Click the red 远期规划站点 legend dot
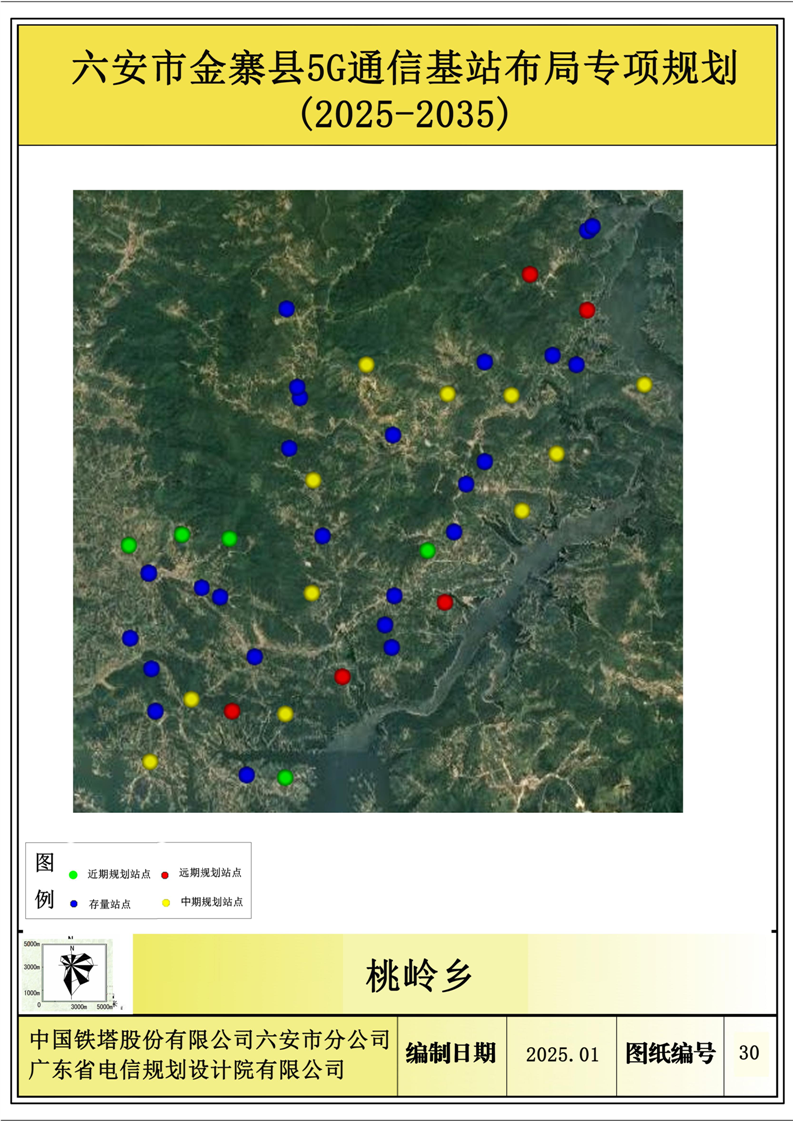The width and height of the screenshot is (793, 1122). pos(165,874)
